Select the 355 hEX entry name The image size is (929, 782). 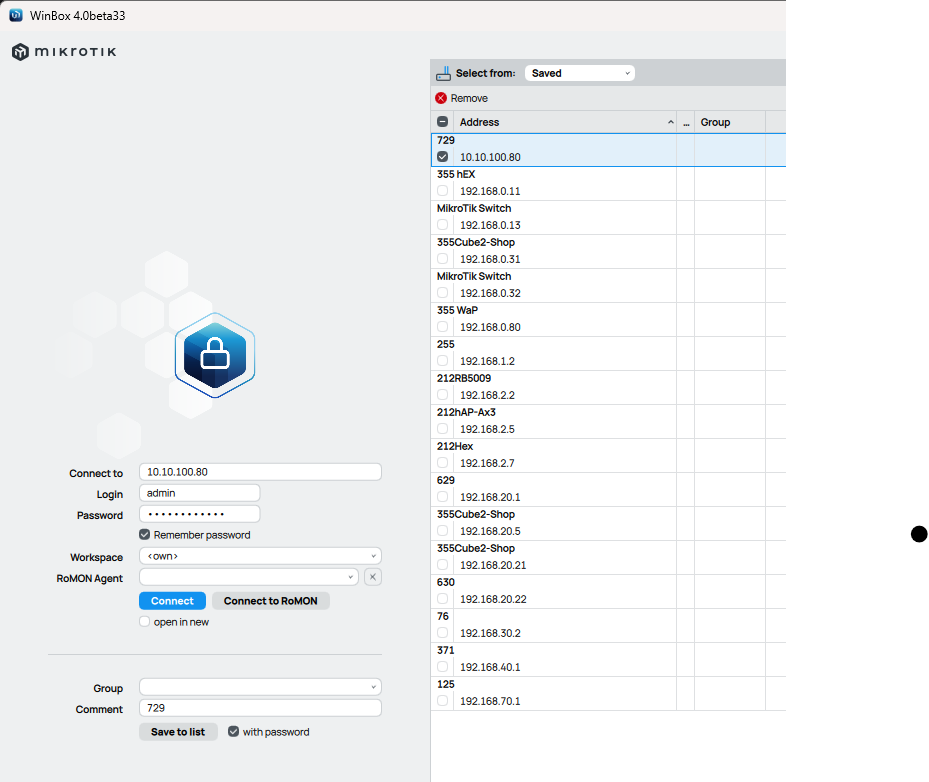[456, 174]
